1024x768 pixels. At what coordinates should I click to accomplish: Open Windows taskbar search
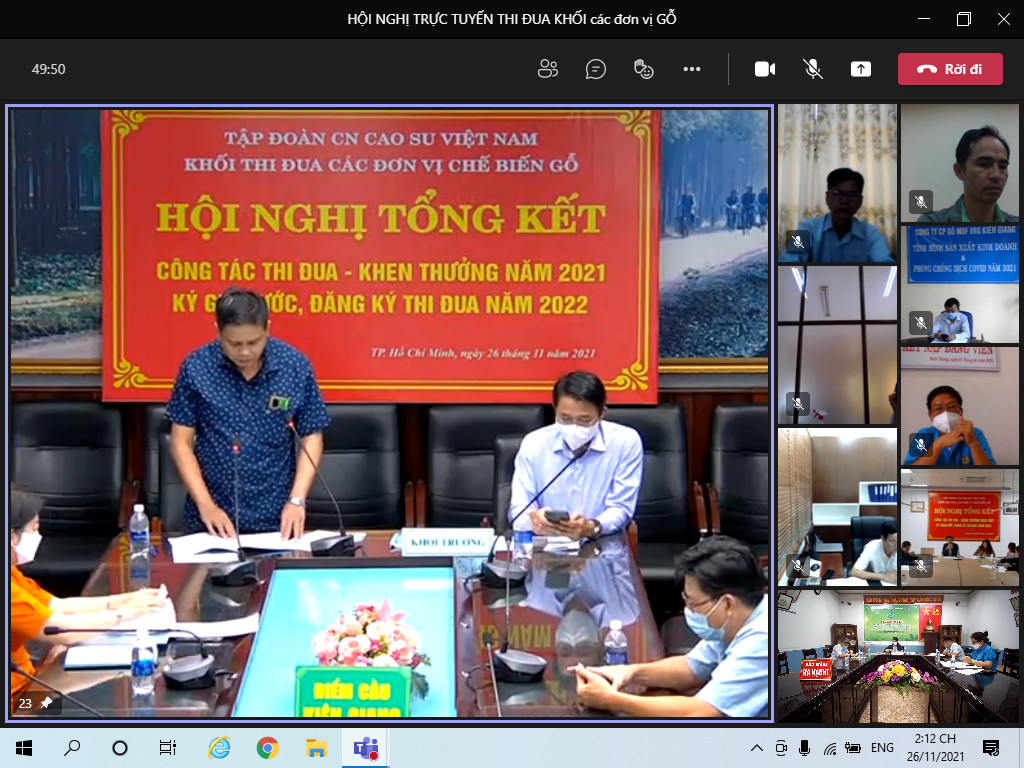tap(72, 748)
